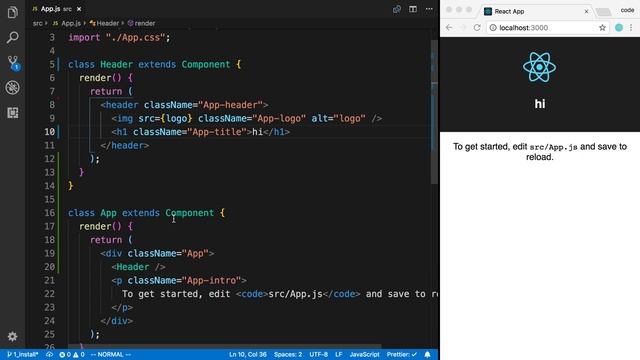The width and height of the screenshot is (640, 360).
Task: Open the Explorer files view
Action: point(13,12)
